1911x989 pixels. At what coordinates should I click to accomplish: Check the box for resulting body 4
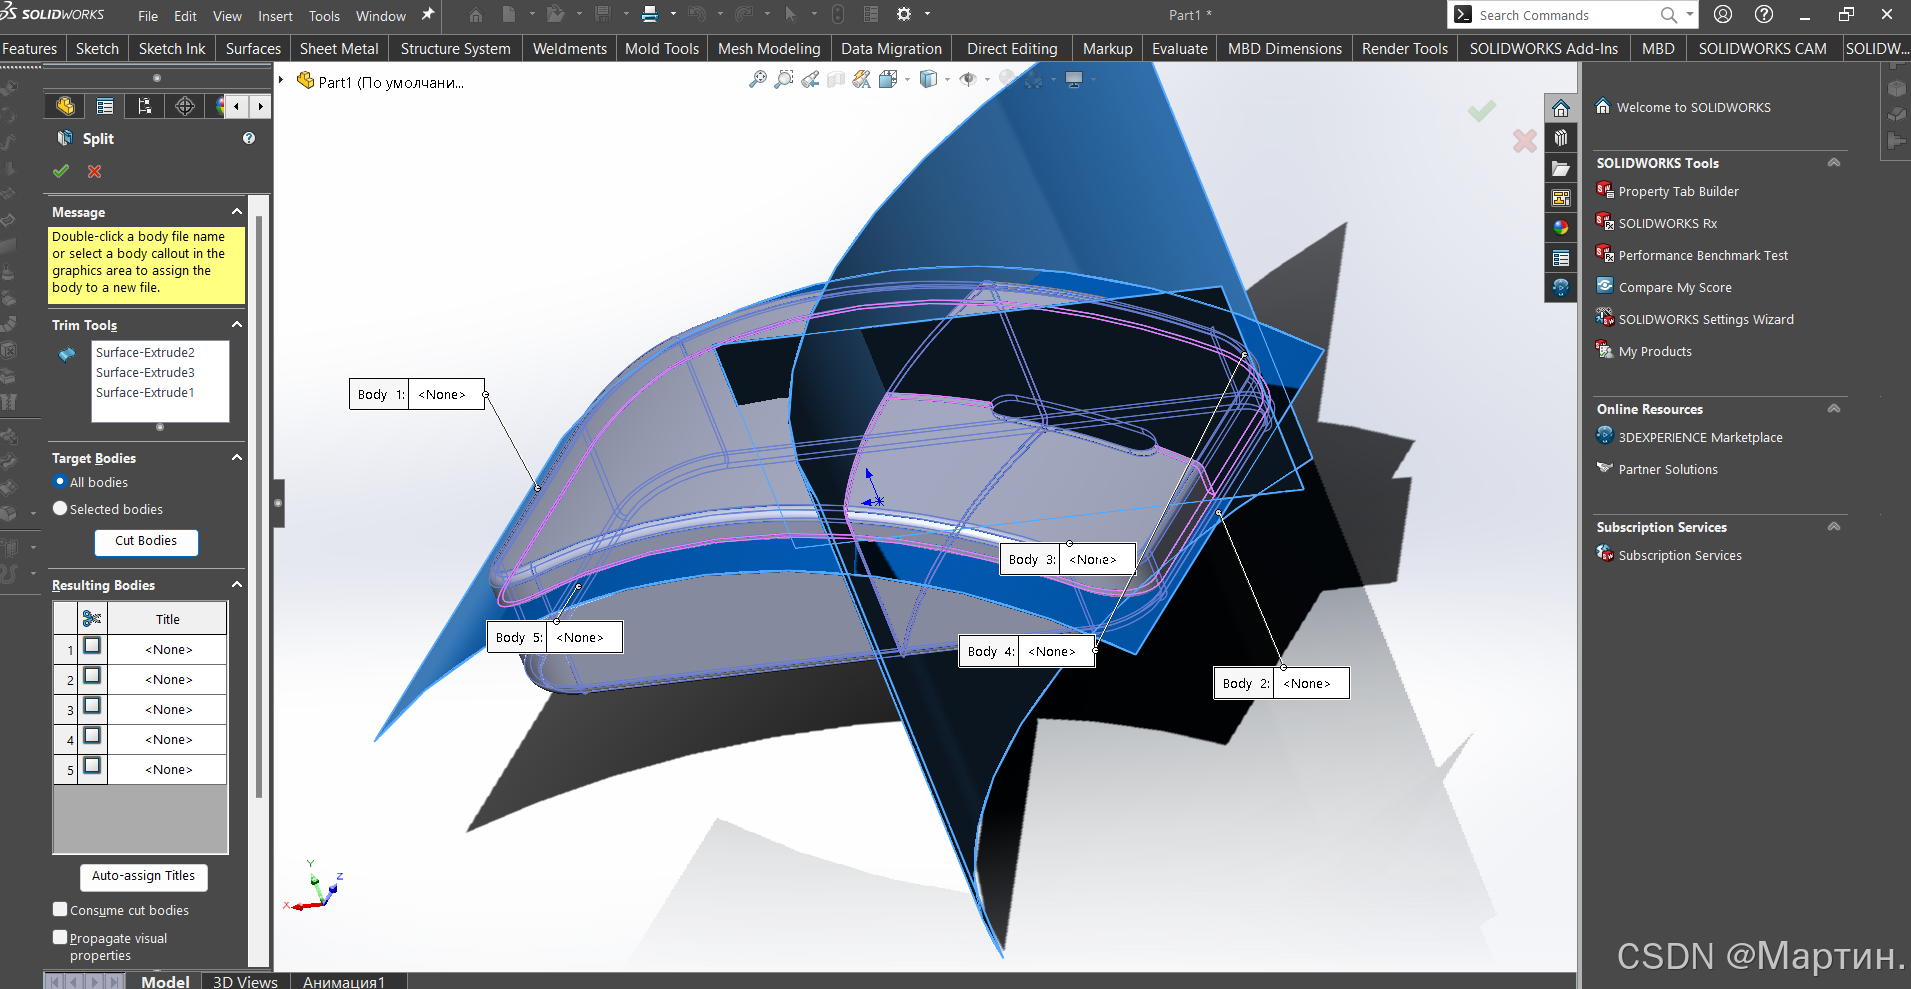pos(92,736)
